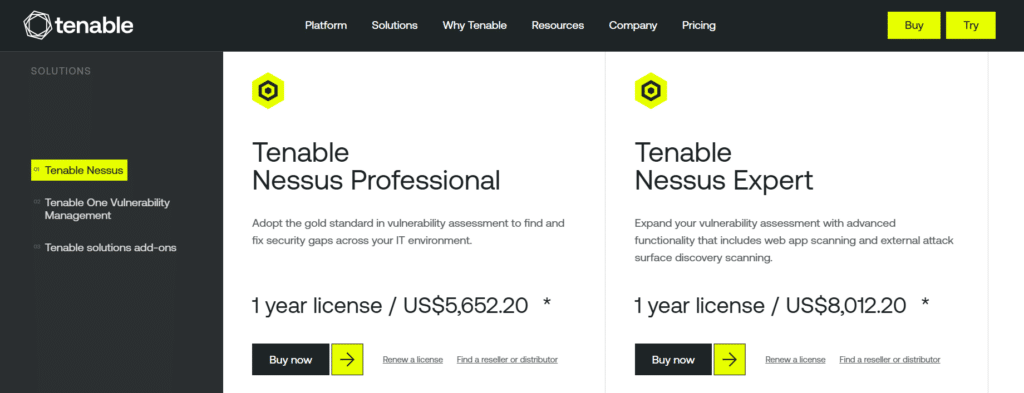The image size is (1024, 393).
Task: Open the Company menu
Action: click(x=633, y=25)
